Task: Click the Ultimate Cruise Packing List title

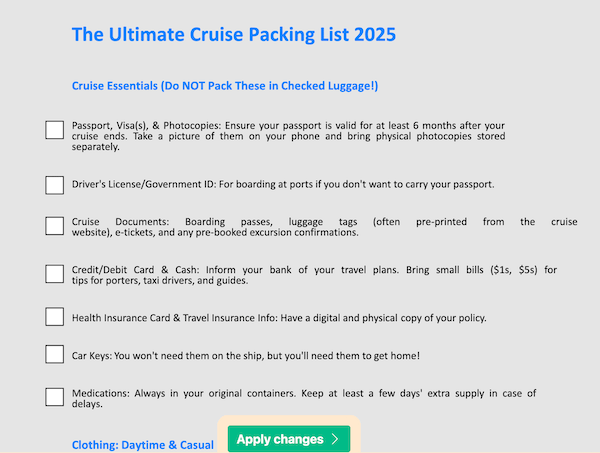Action: tap(234, 35)
